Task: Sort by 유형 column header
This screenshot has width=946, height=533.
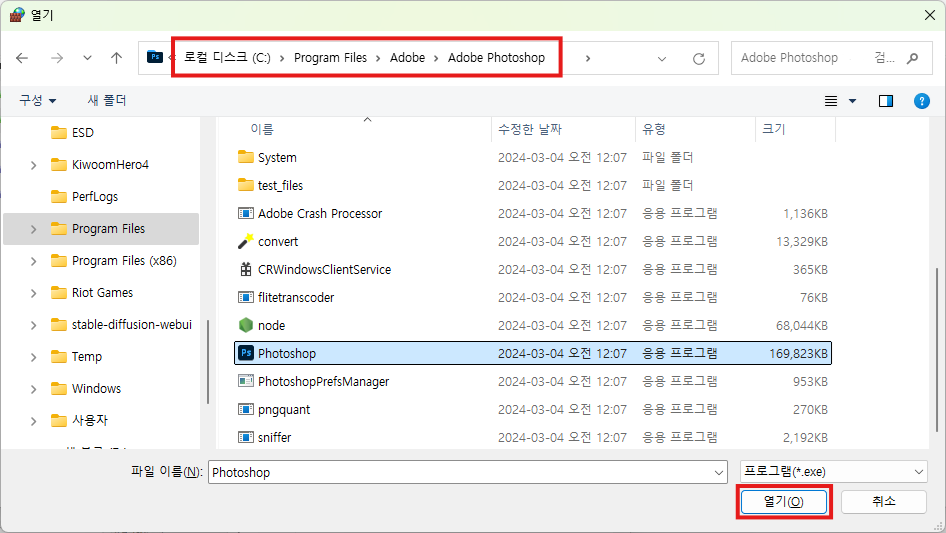Action: [x=653, y=129]
